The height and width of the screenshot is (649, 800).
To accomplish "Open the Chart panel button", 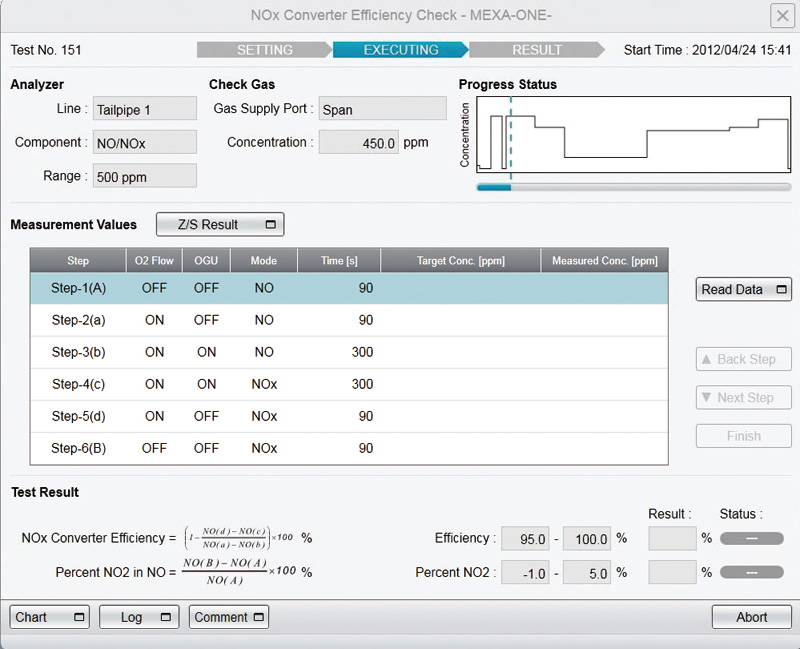I will pyautogui.click(x=49, y=617).
